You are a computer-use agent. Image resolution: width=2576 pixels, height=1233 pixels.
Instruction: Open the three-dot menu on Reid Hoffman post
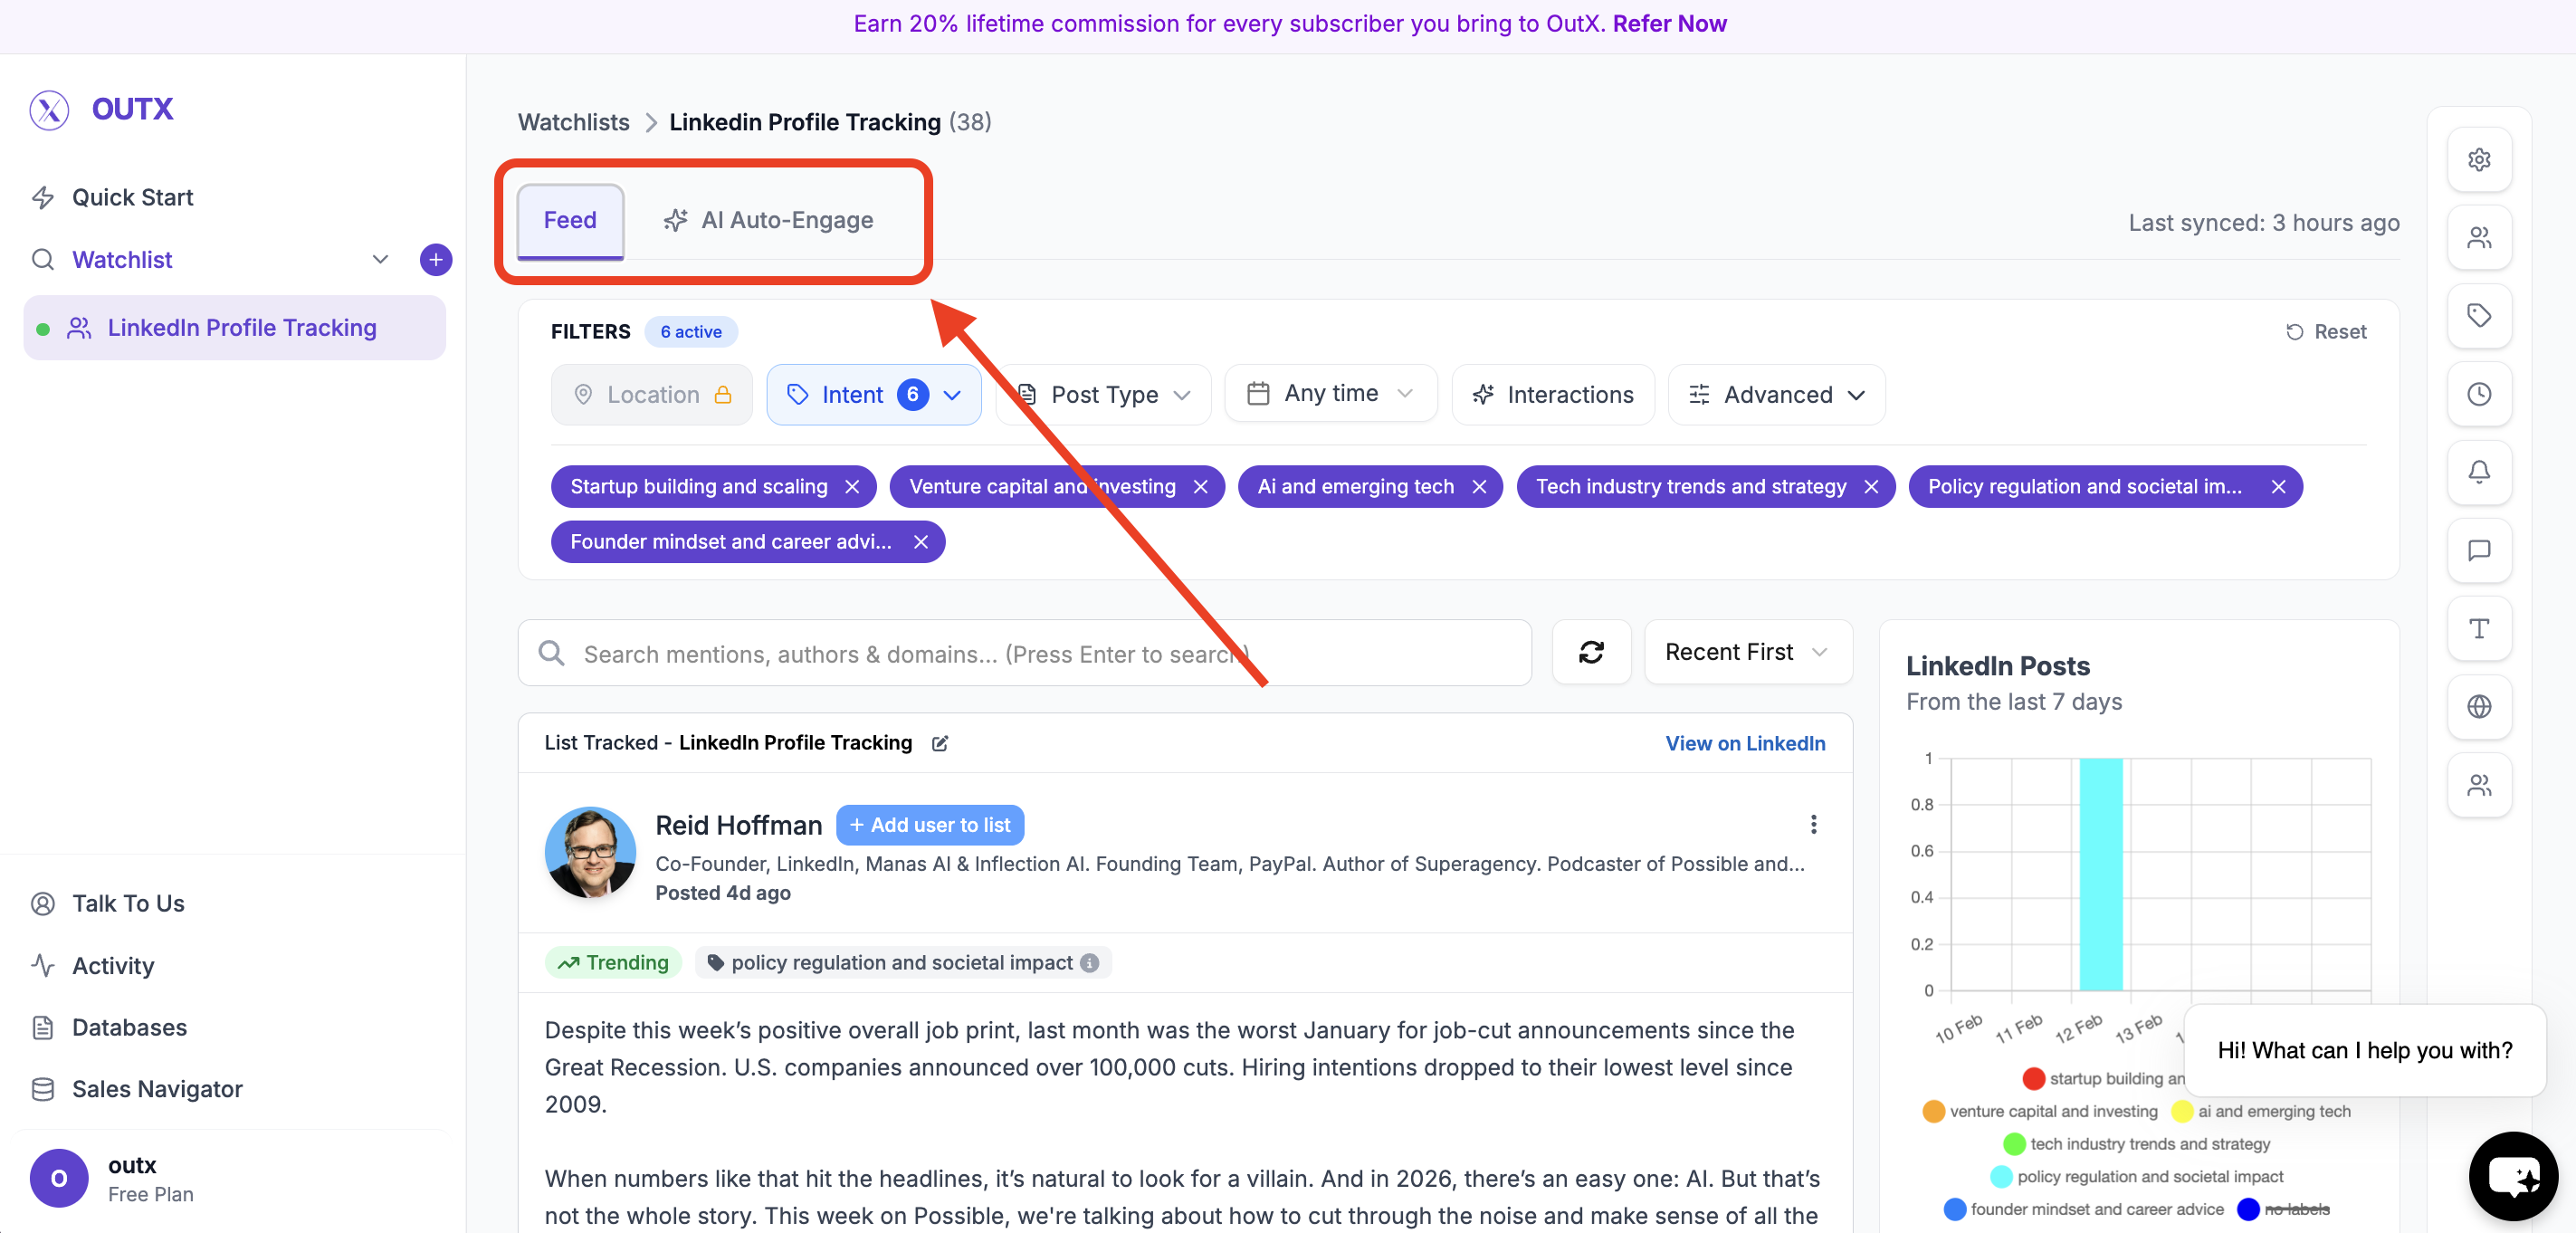[1813, 824]
